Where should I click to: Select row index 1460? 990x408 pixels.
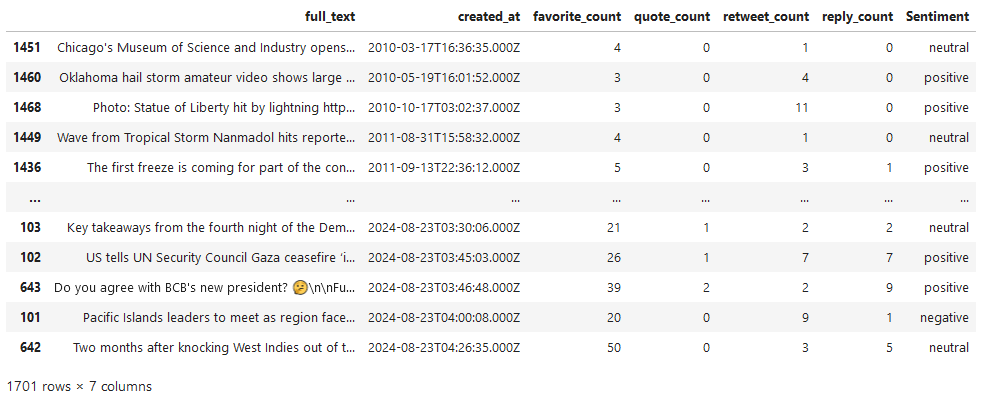tap(27, 78)
